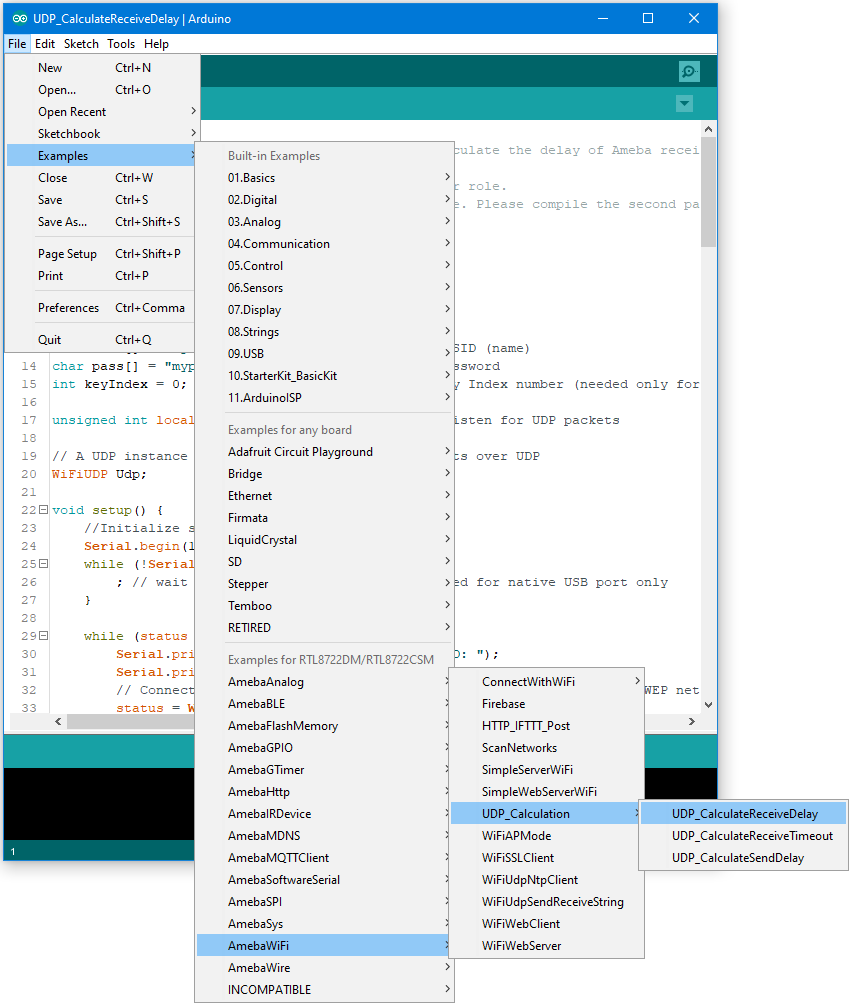
Task: Expand 11.ArduinoISP examples
Action: coord(325,398)
